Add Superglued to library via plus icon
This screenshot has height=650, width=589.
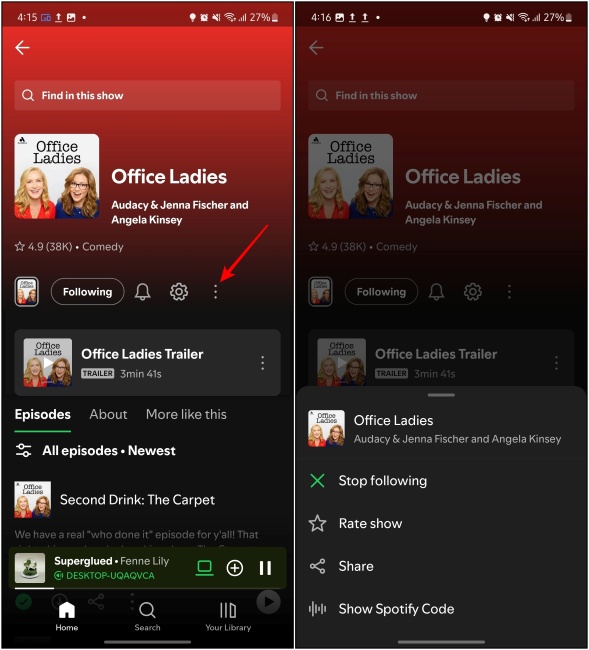coord(235,568)
